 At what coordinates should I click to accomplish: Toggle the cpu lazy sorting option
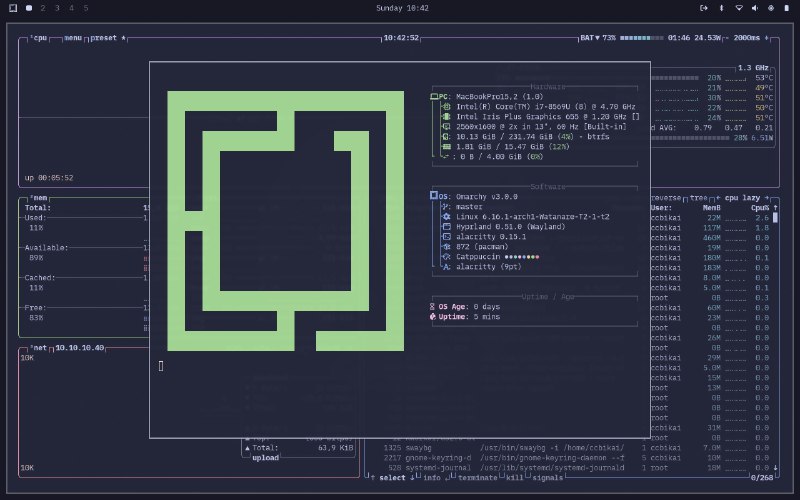745,198
